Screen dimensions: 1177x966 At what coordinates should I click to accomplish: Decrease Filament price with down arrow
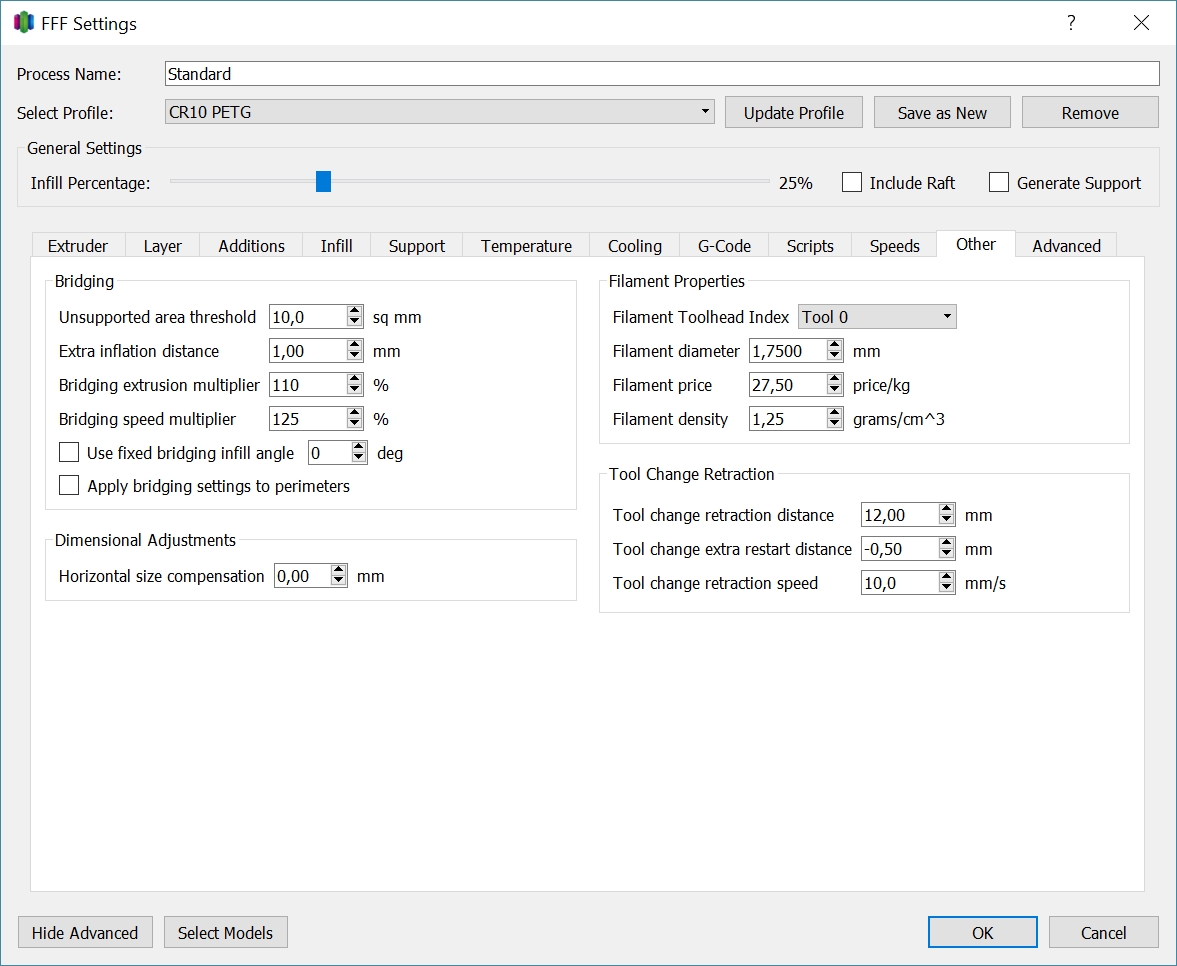coord(834,391)
